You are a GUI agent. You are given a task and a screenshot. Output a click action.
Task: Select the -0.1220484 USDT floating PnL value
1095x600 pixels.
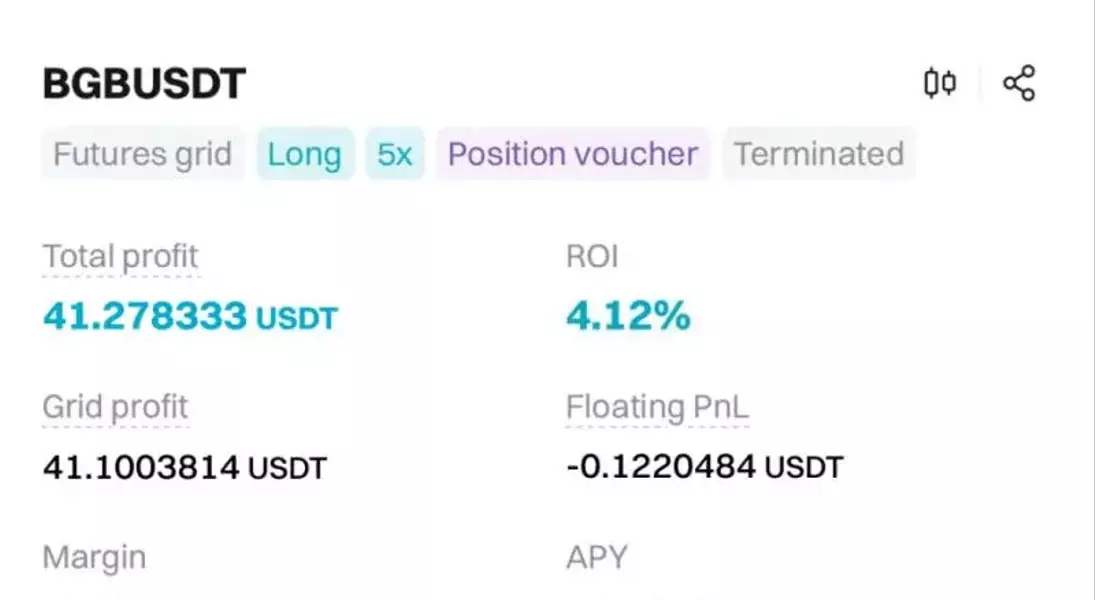click(705, 467)
